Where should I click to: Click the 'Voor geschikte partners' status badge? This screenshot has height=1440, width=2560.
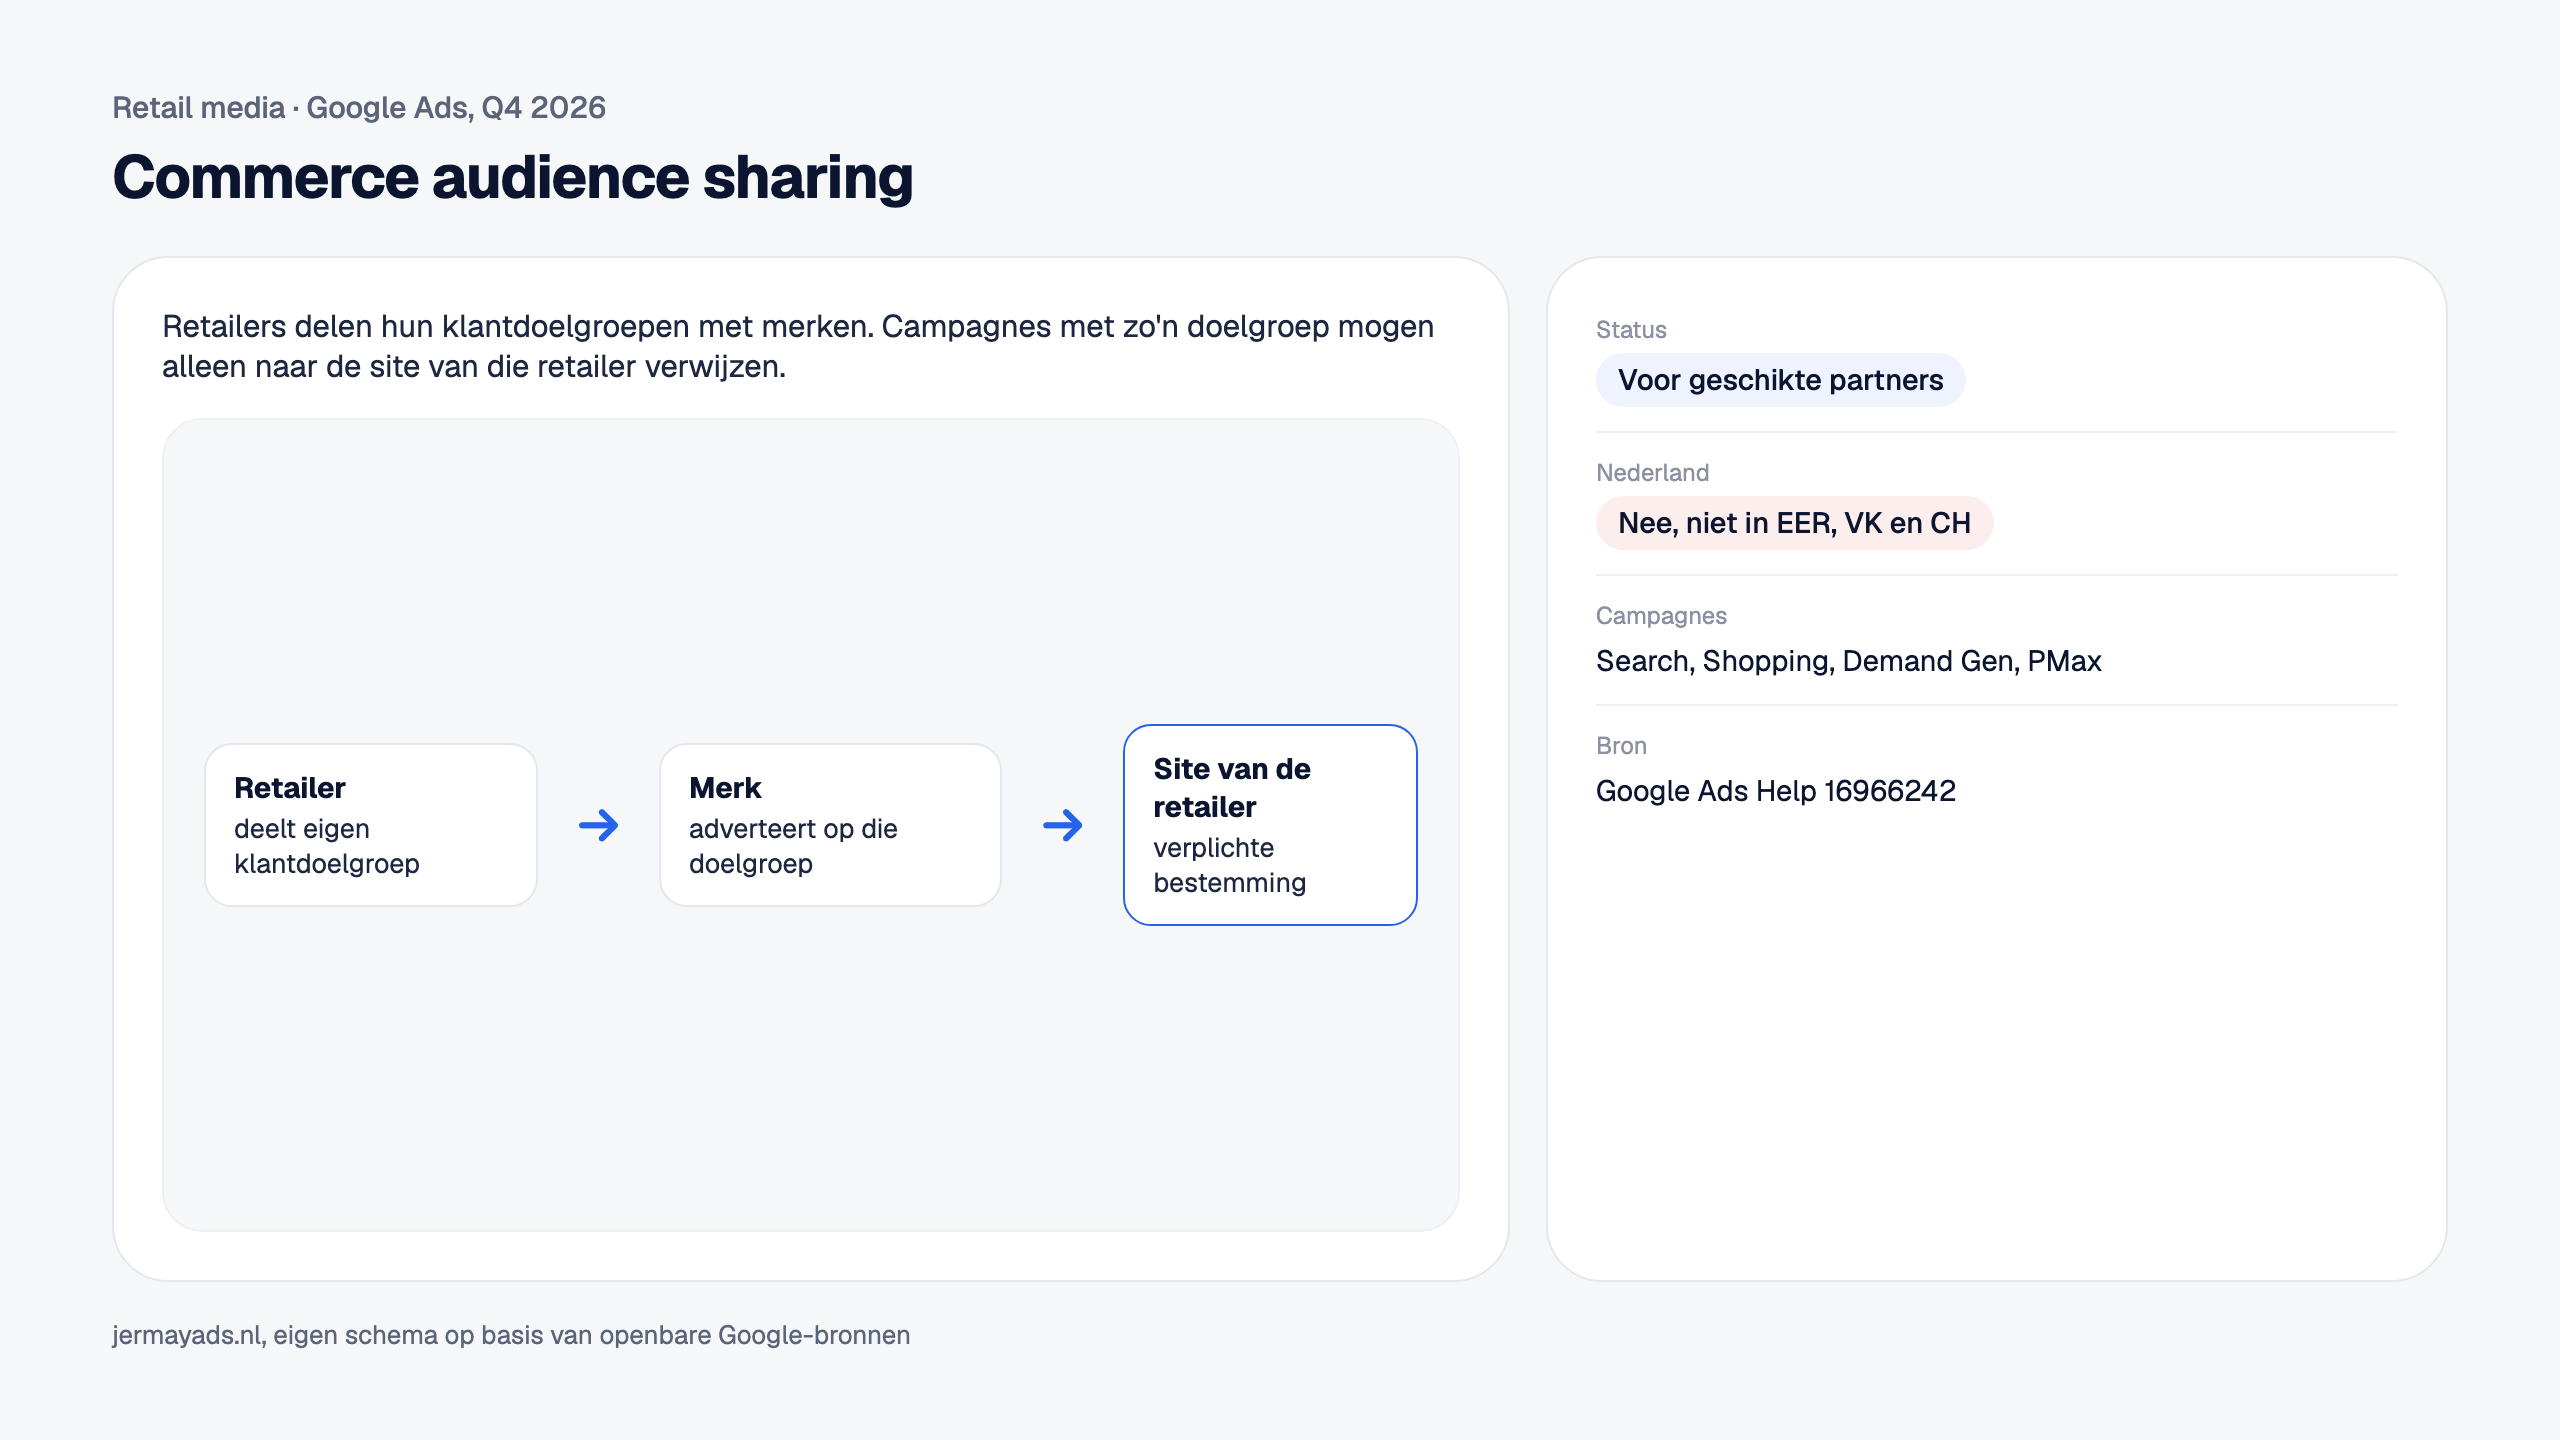[1780, 380]
